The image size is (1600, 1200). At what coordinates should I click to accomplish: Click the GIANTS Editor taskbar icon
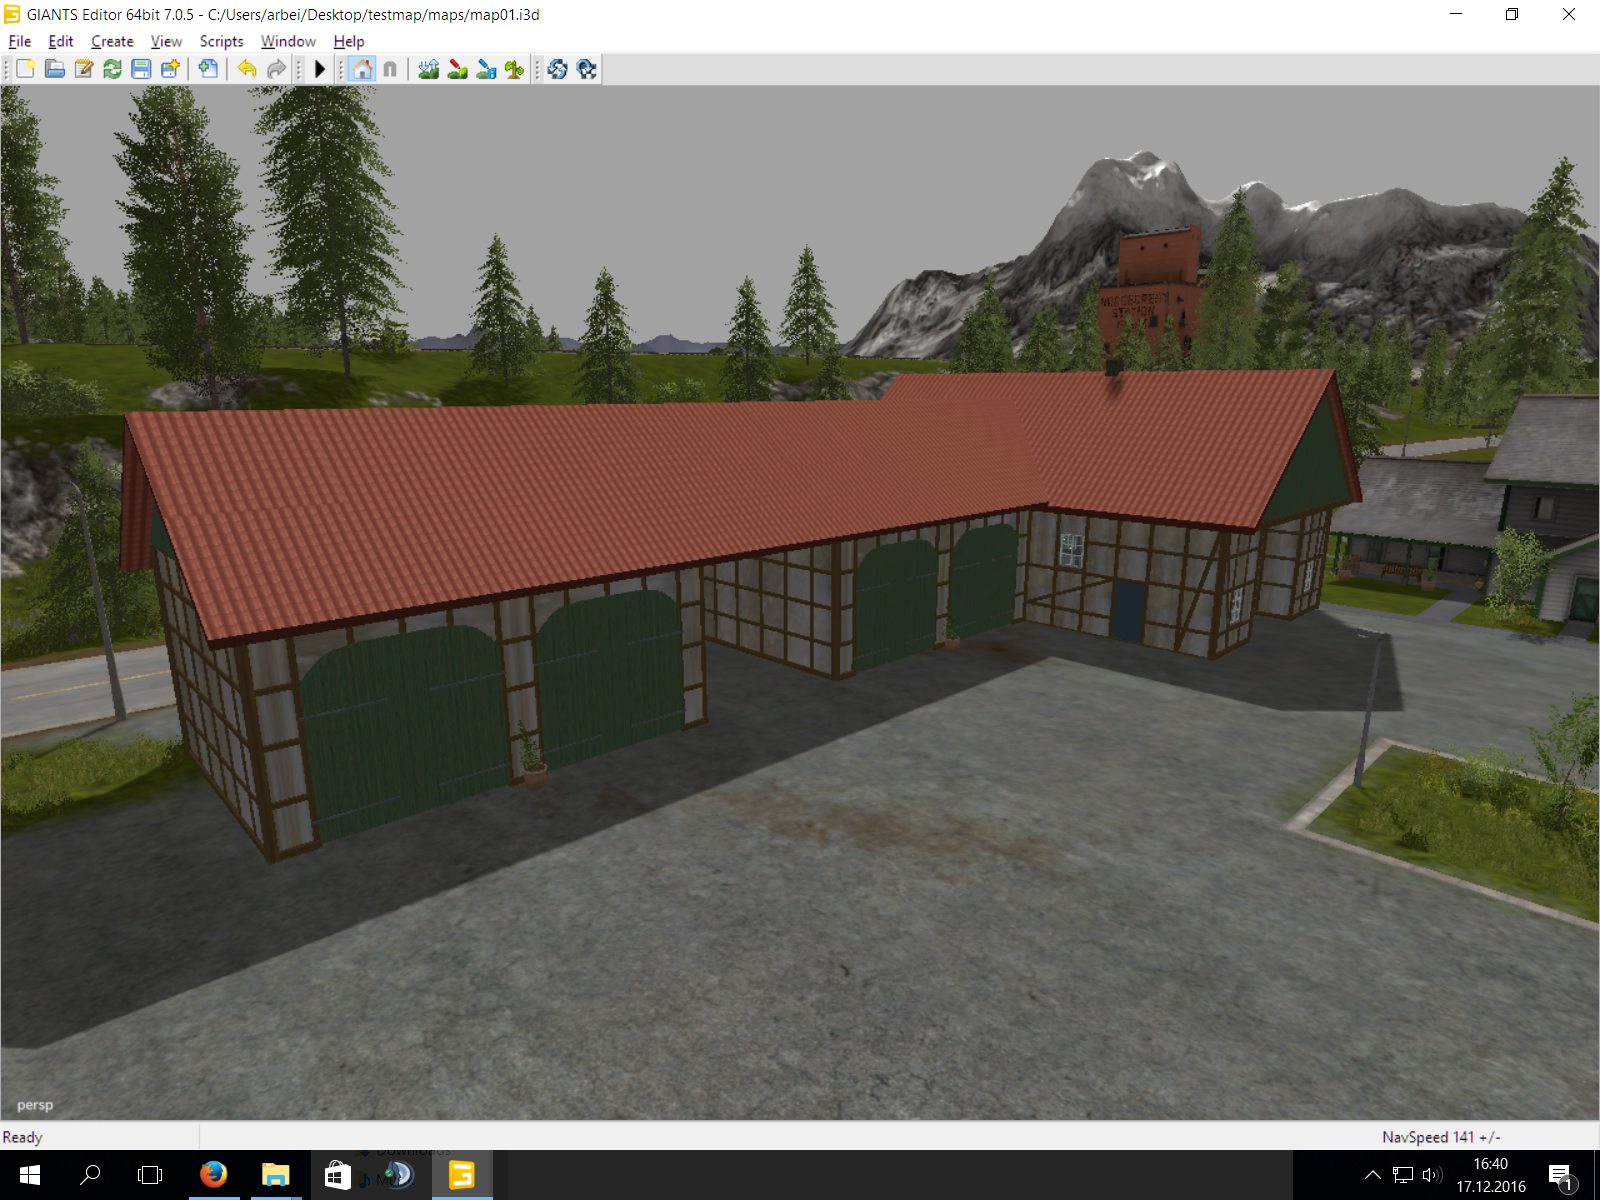click(x=462, y=1175)
